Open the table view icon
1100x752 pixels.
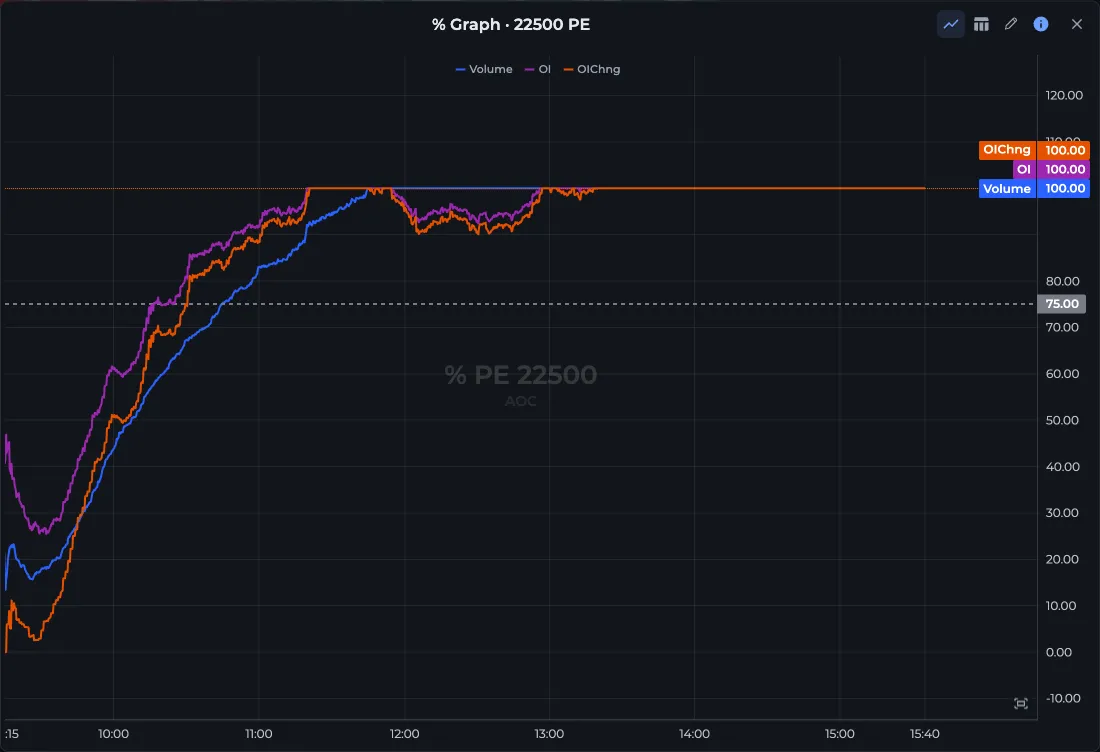(981, 25)
